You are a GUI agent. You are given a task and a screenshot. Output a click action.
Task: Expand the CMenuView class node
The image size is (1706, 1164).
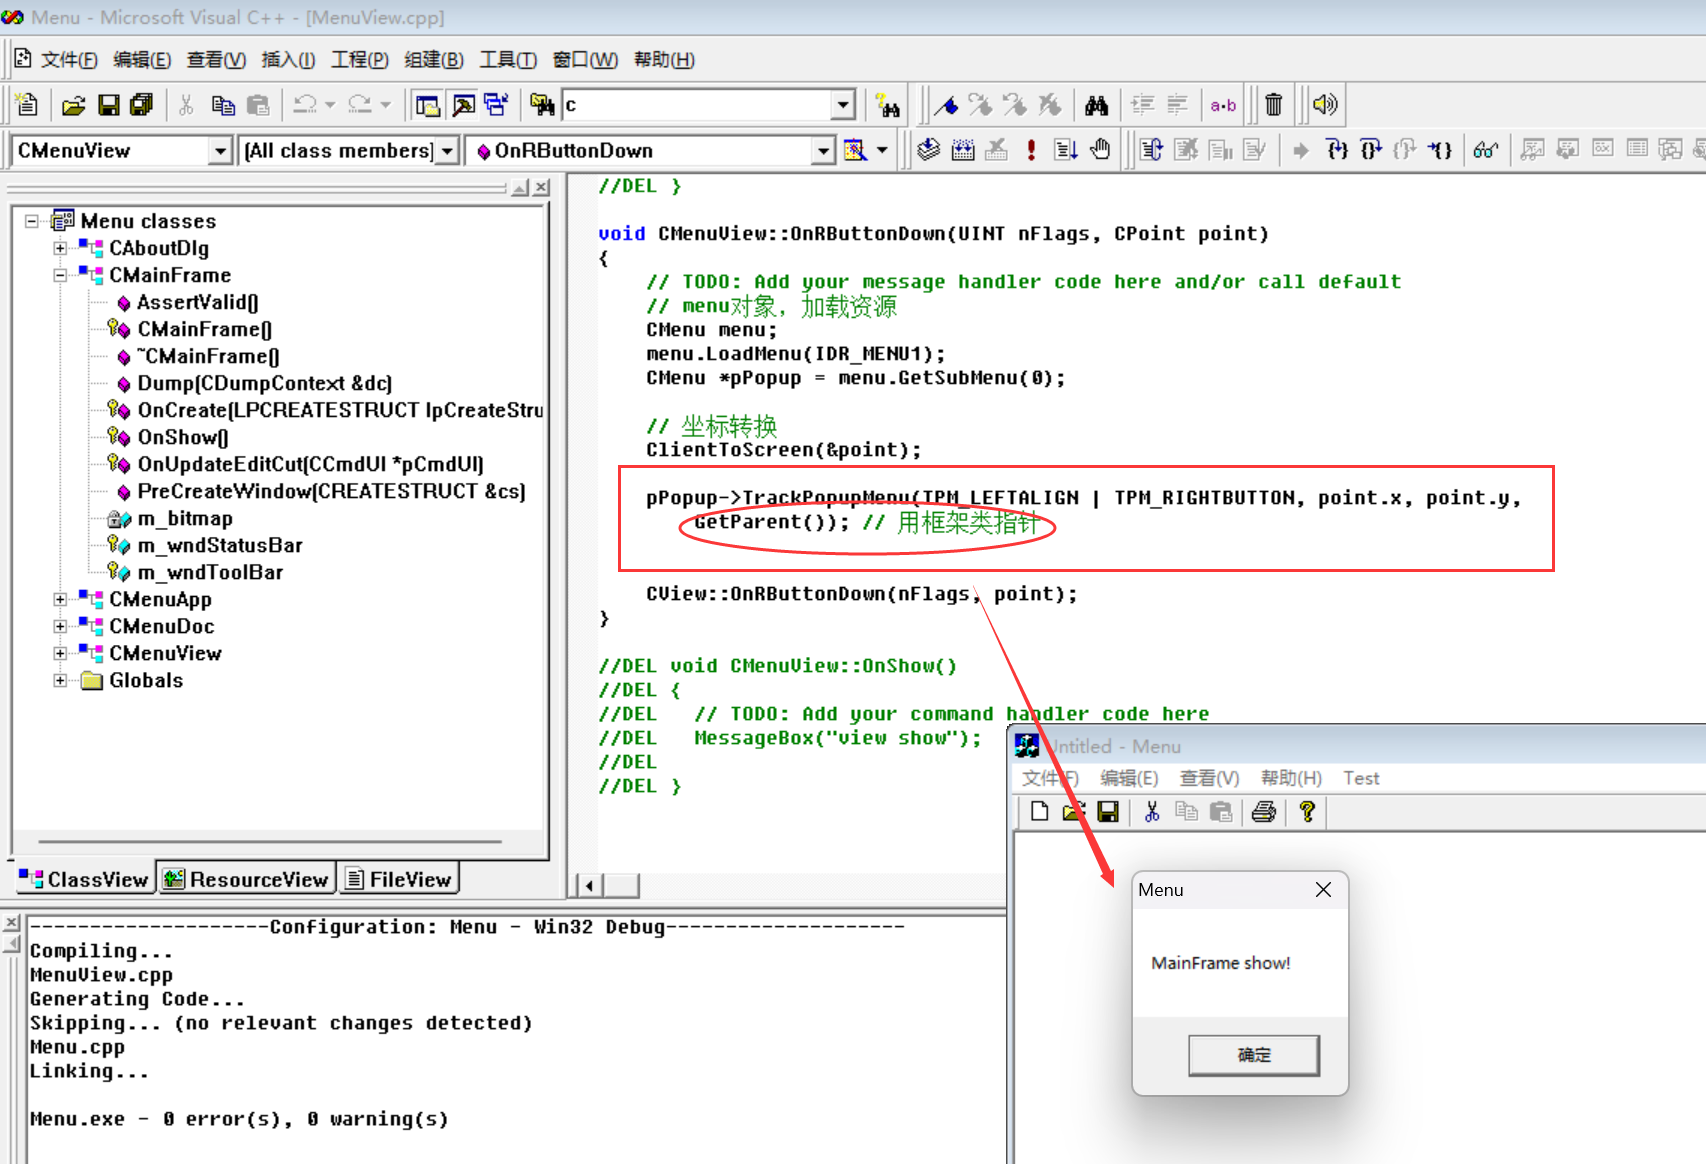pos(60,653)
